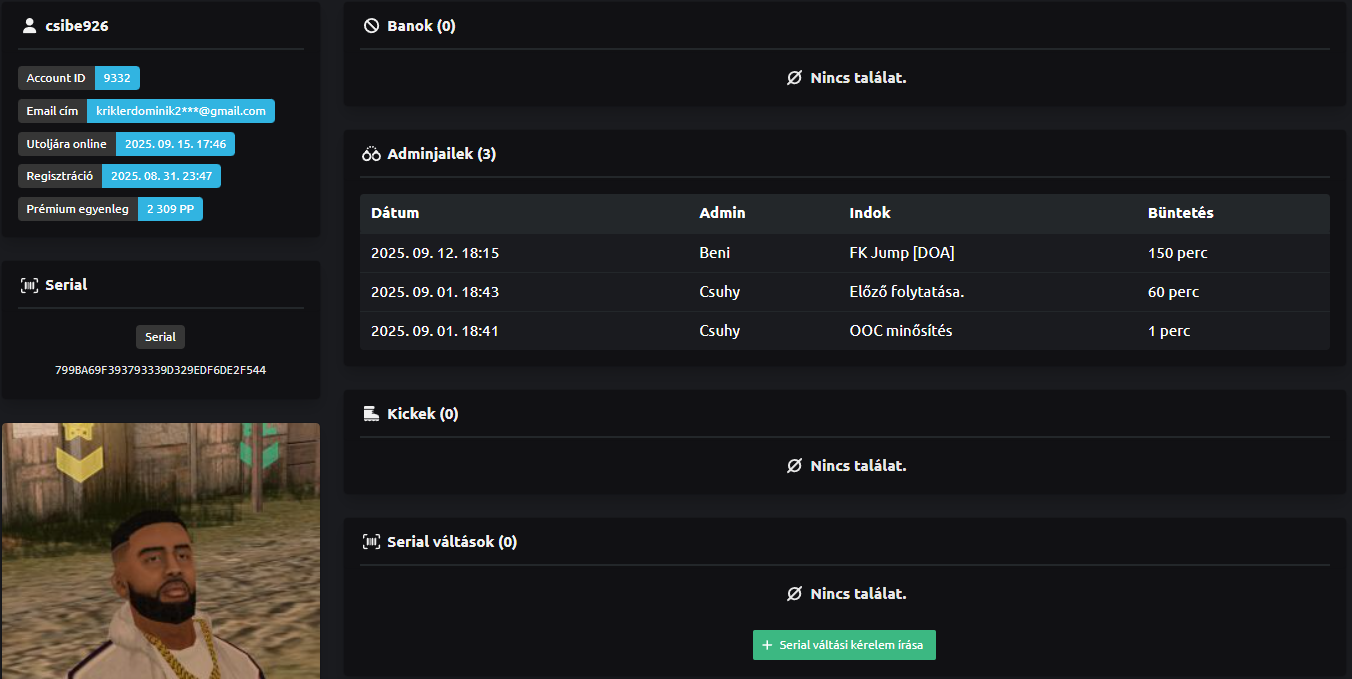Click the masked Gmail email address value
Screen dimensions: 1352x679
[x=181, y=111]
